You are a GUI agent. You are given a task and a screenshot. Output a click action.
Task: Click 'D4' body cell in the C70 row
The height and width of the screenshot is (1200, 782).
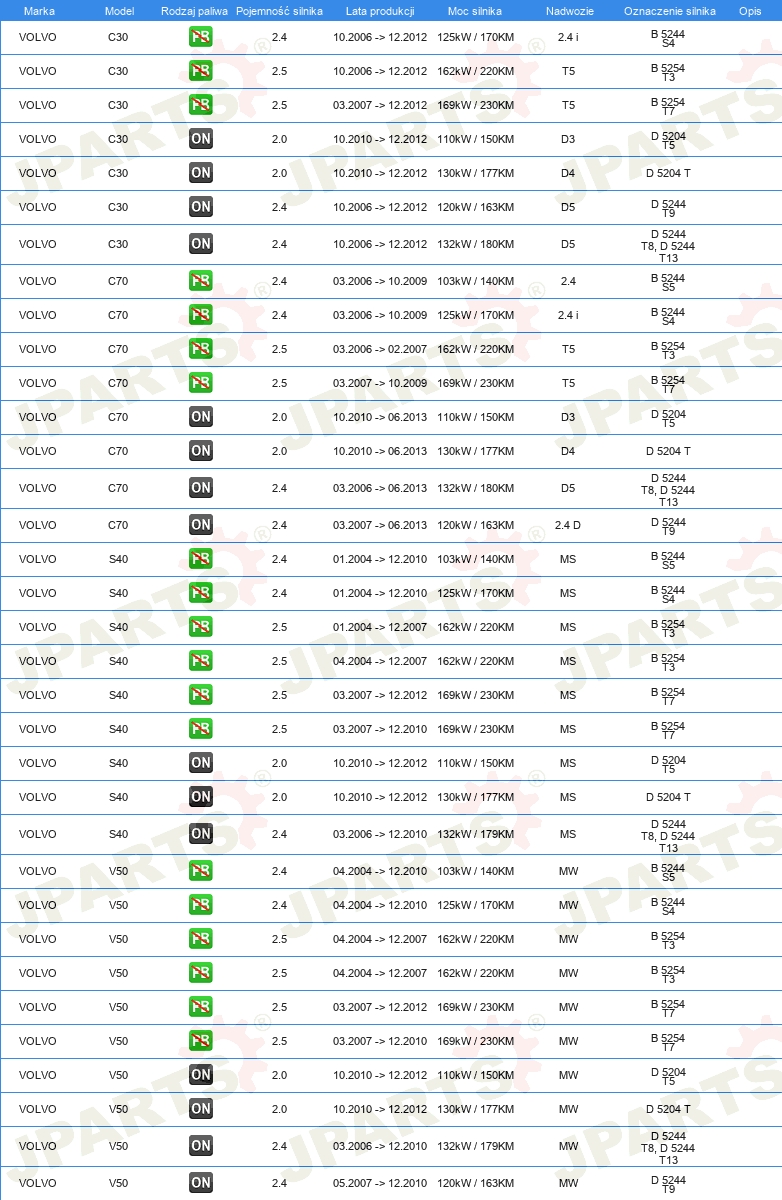coord(568,452)
